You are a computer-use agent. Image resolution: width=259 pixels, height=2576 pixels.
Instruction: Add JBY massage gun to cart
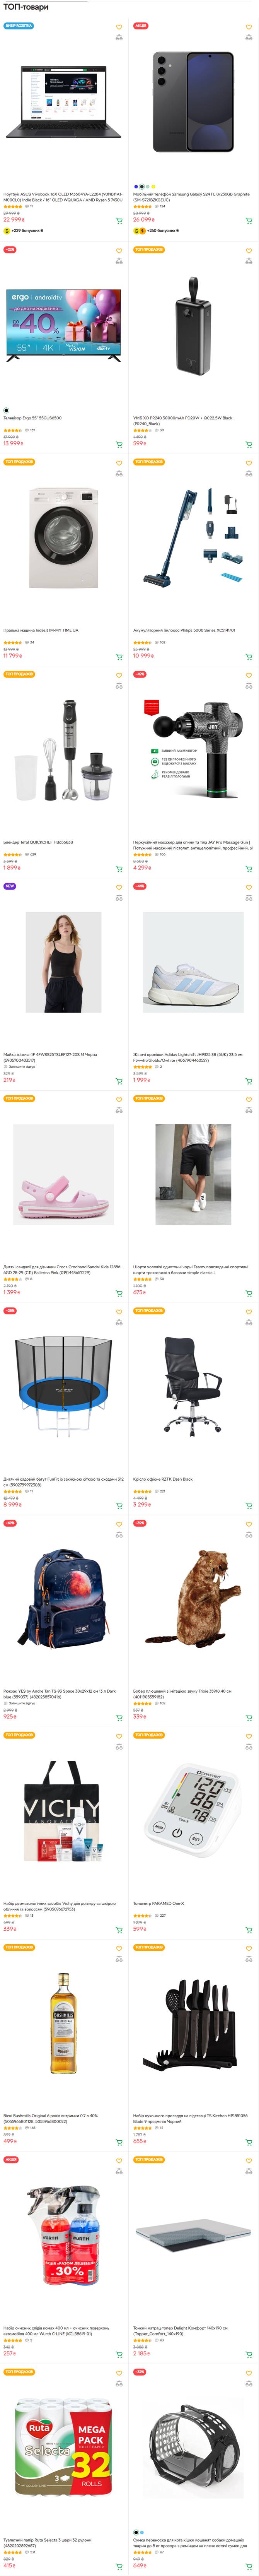pyautogui.click(x=249, y=868)
